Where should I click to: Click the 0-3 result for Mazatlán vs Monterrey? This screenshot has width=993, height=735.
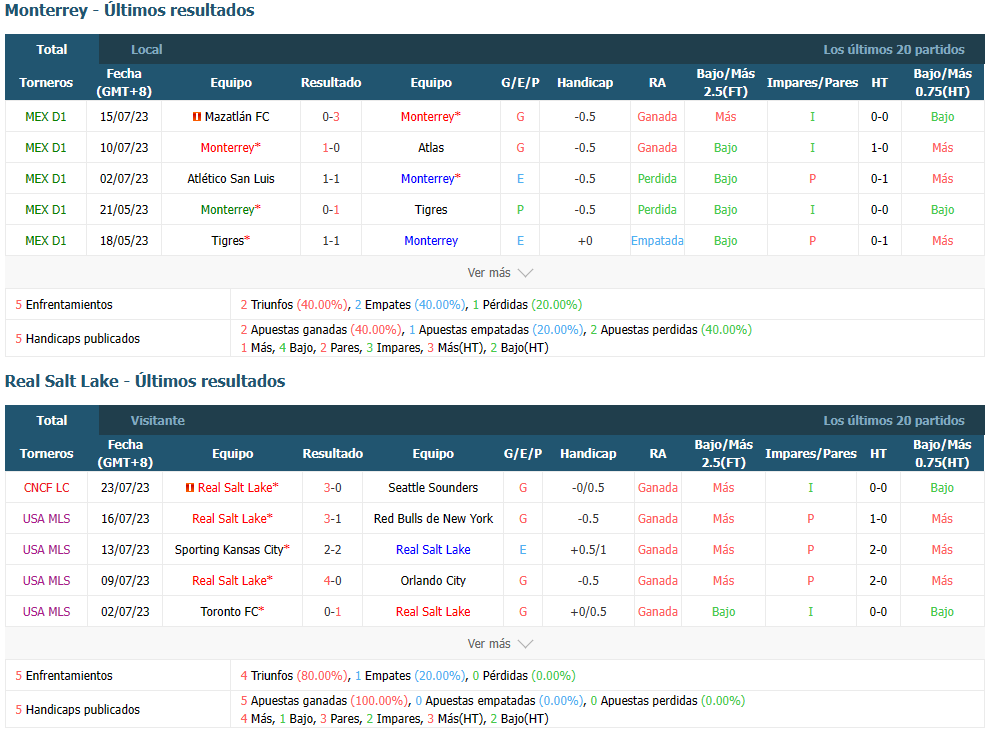coord(331,116)
